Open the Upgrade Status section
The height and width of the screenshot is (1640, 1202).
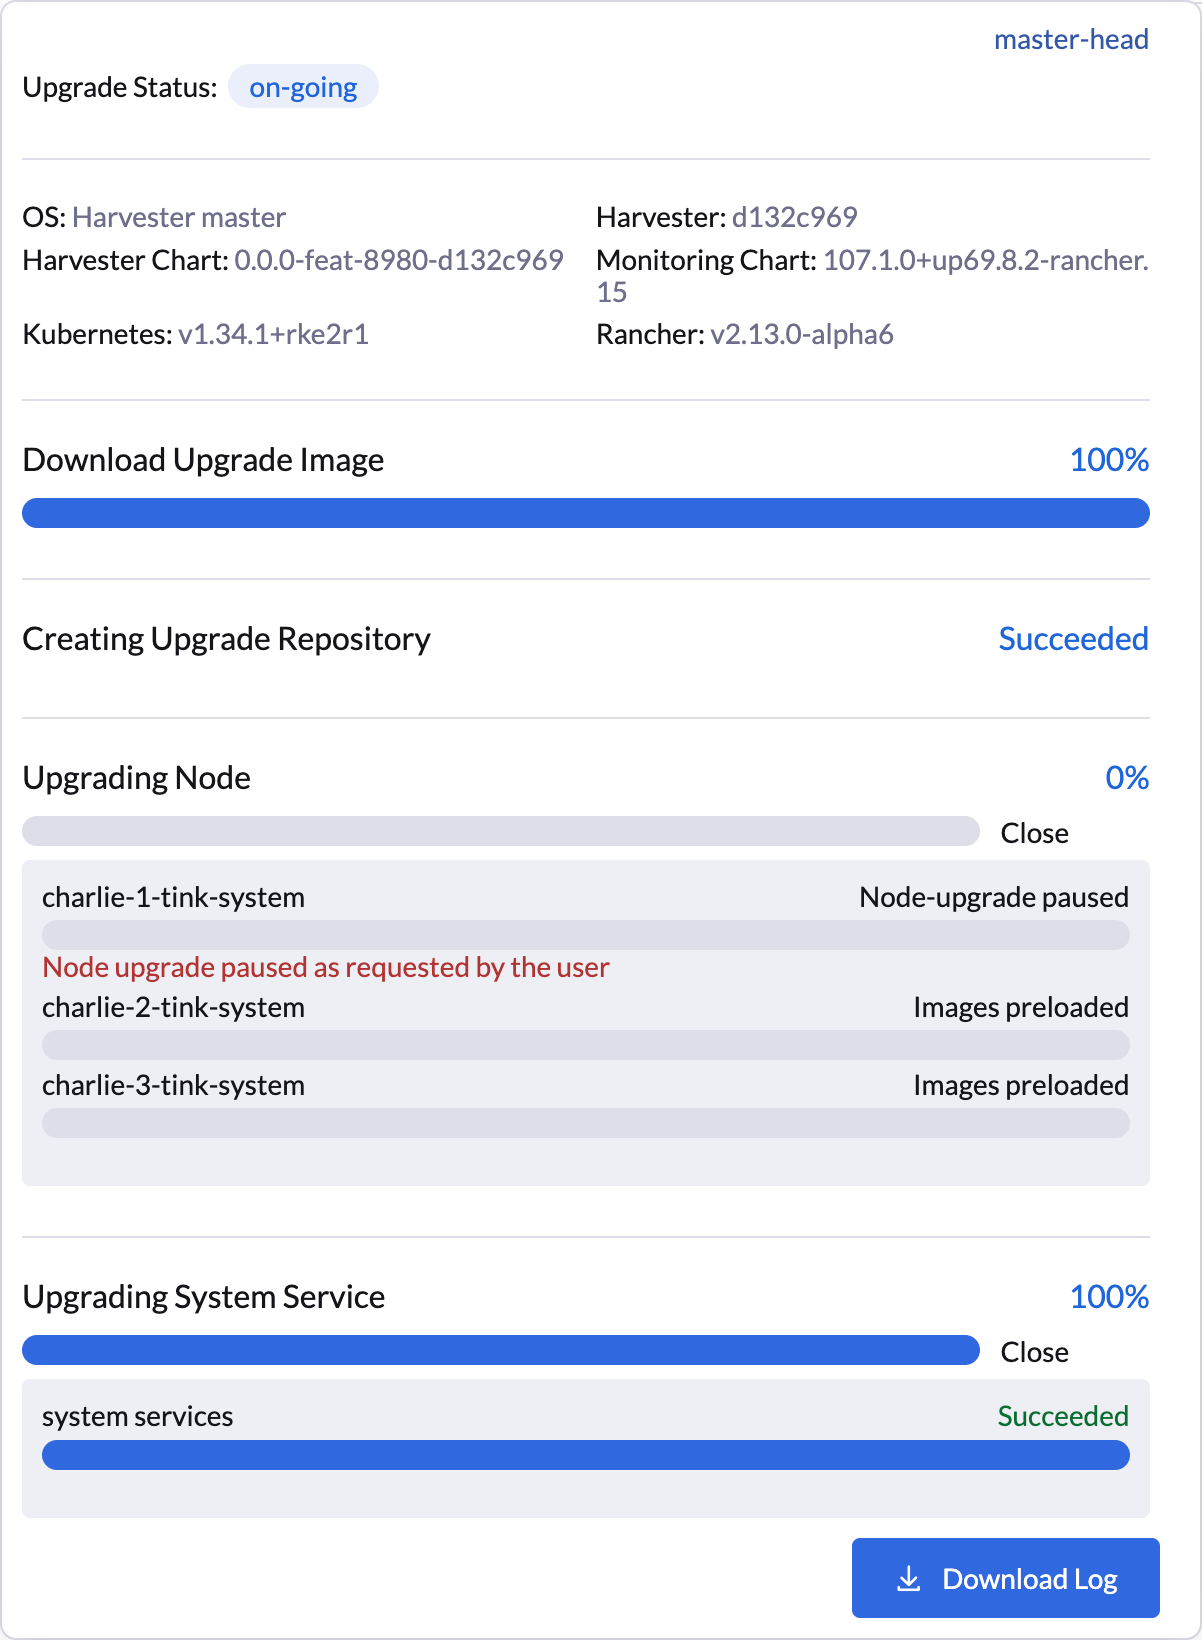[x=120, y=87]
